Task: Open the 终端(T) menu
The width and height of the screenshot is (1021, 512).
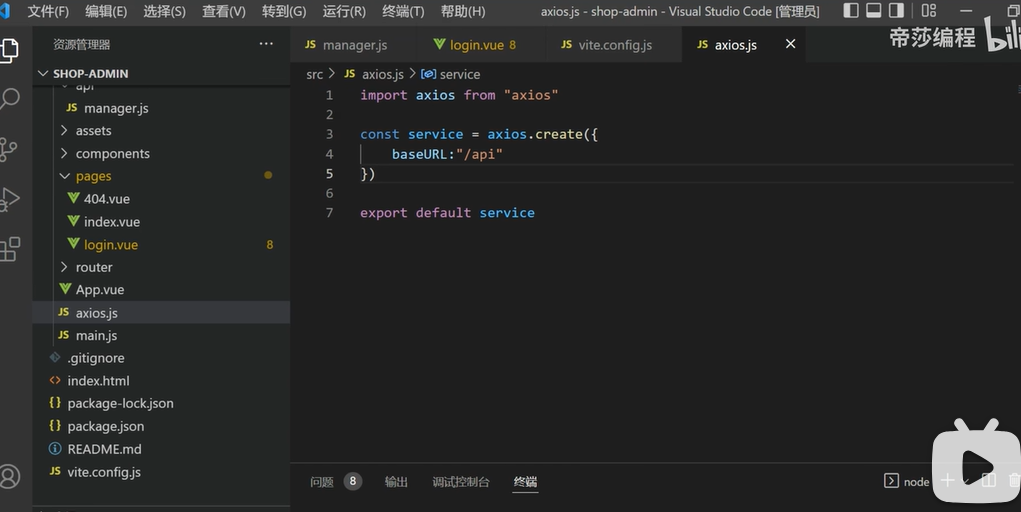Action: pos(403,11)
